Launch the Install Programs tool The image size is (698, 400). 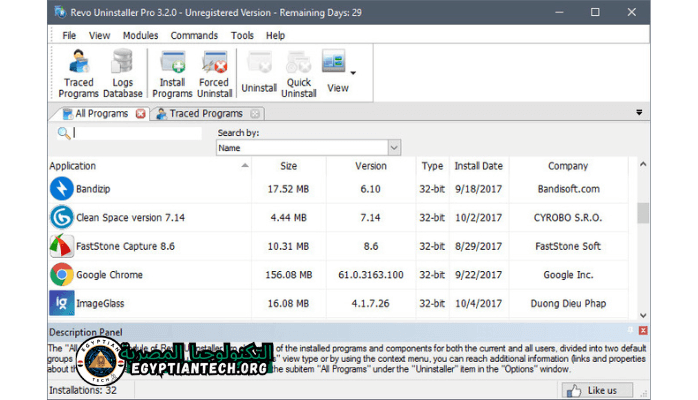pos(172,73)
